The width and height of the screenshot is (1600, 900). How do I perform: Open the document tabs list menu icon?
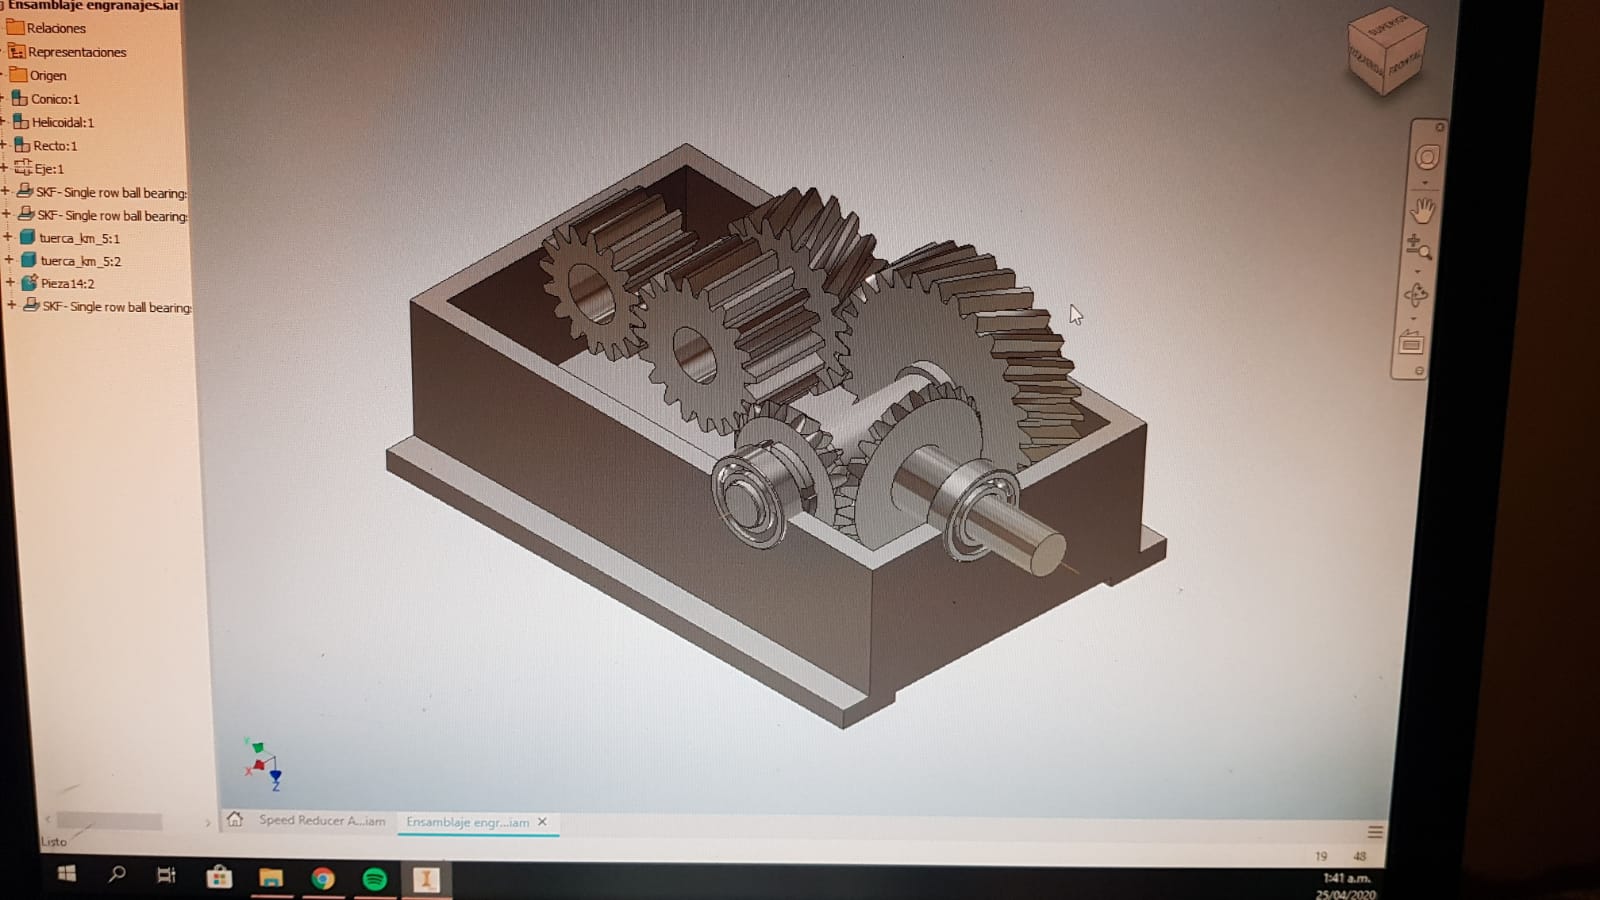(x=1375, y=832)
